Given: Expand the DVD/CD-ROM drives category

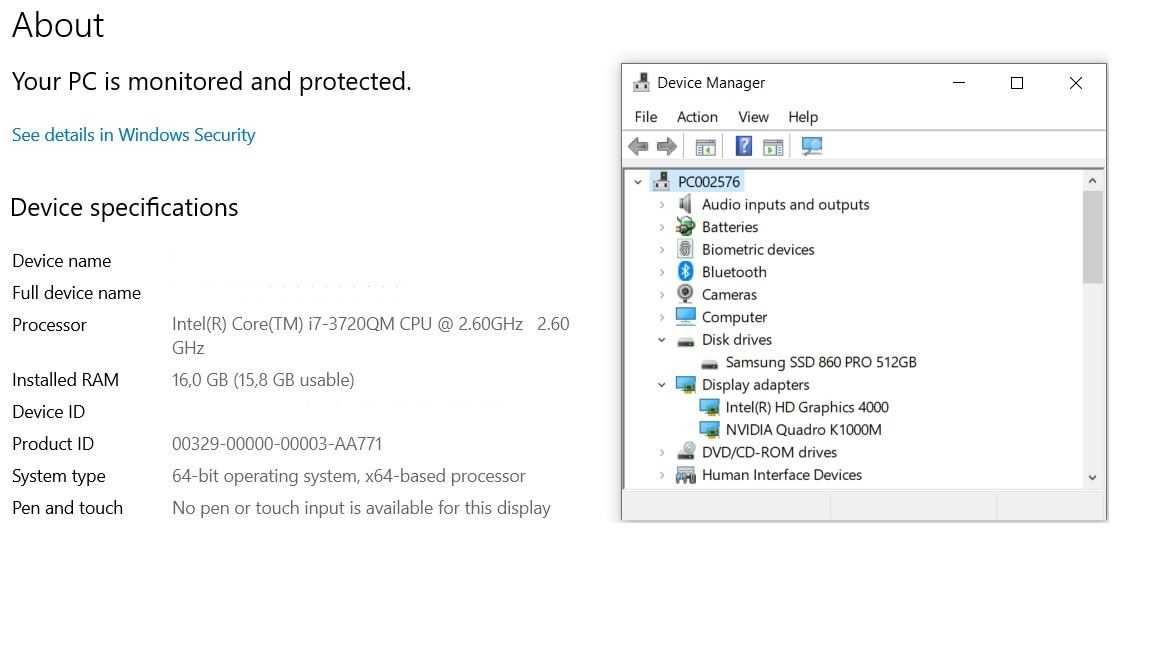Looking at the screenshot, I should tap(661, 453).
